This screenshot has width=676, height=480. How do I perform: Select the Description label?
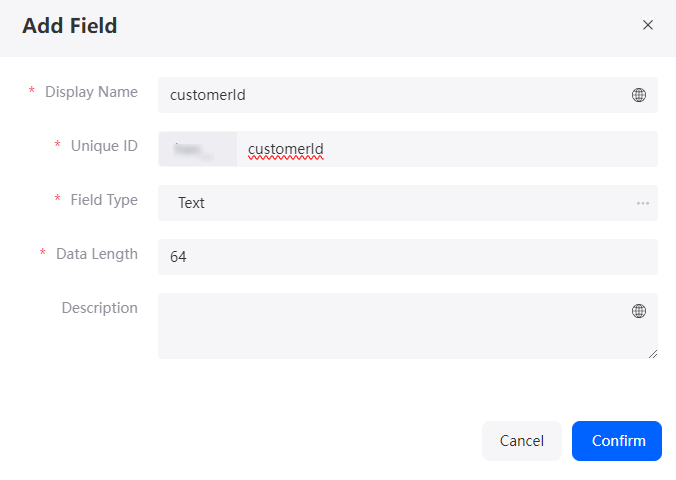pos(100,308)
